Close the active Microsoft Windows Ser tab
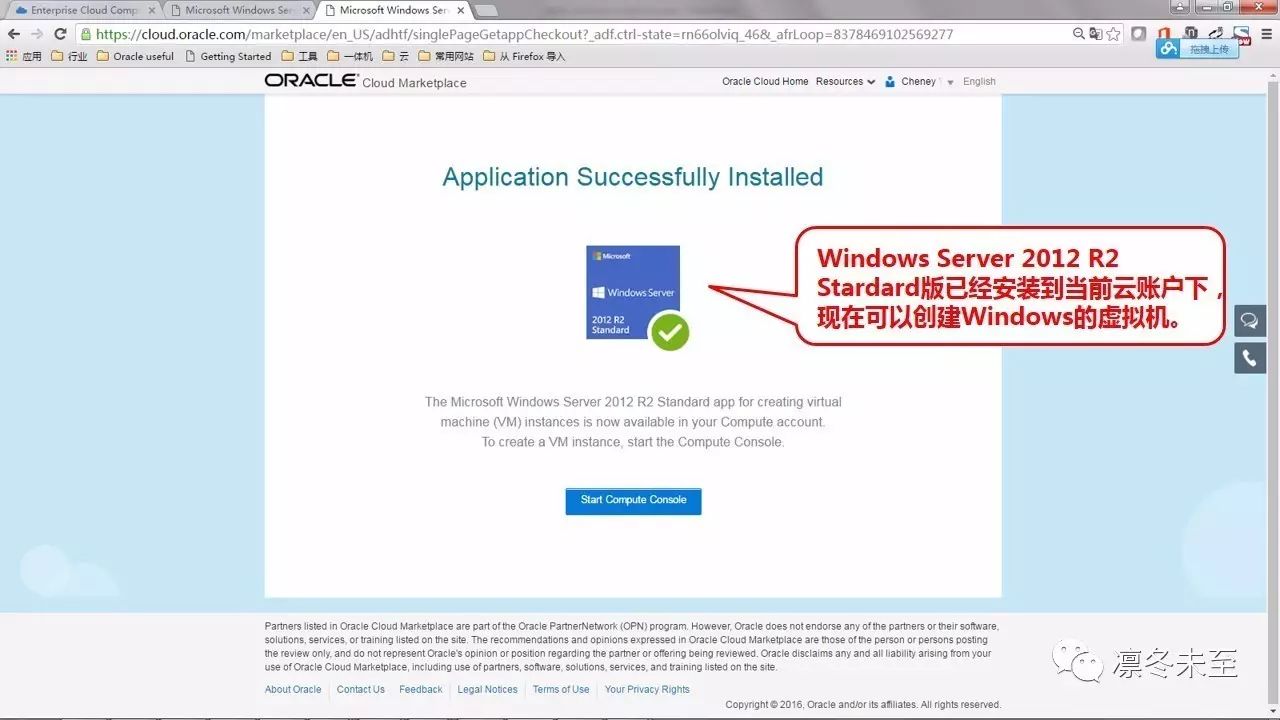Image resolution: width=1280 pixels, height=720 pixels. (460, 11)
